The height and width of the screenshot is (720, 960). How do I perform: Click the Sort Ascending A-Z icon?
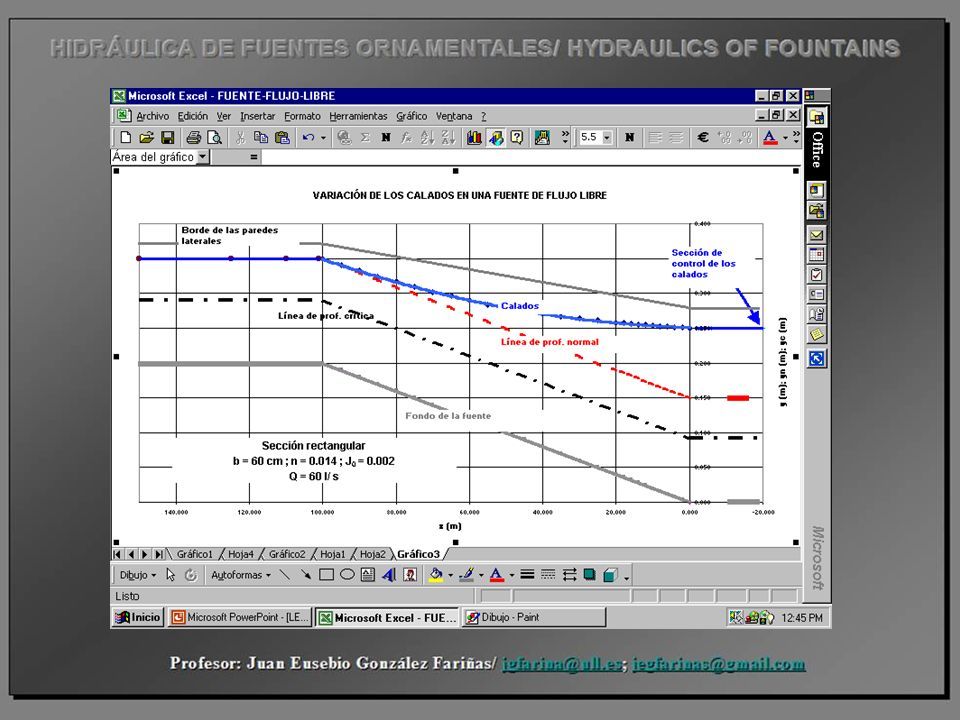pyautogui.click(x=427, y=138)
